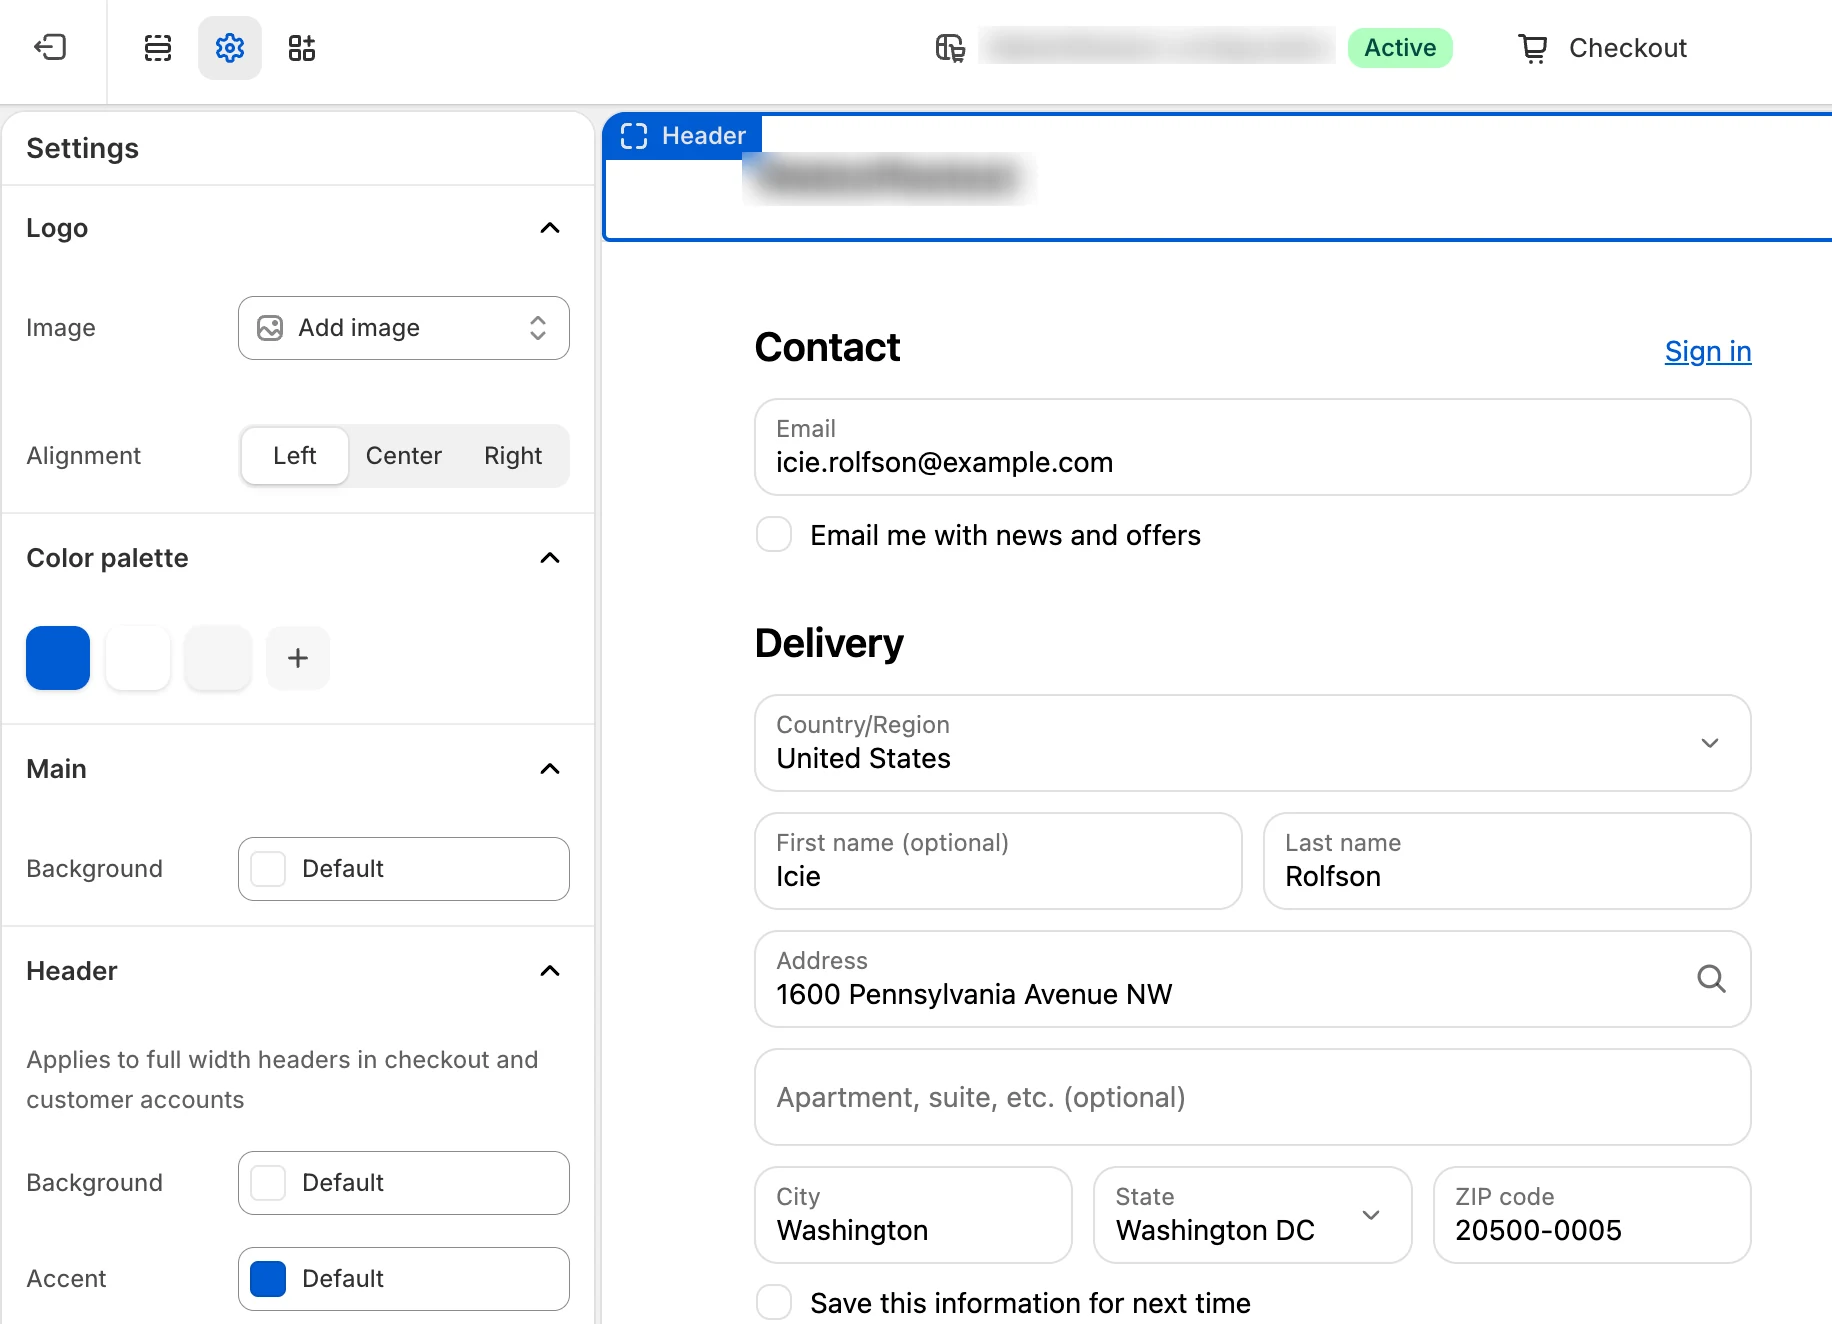Click the Address field

pos(1253,979)
